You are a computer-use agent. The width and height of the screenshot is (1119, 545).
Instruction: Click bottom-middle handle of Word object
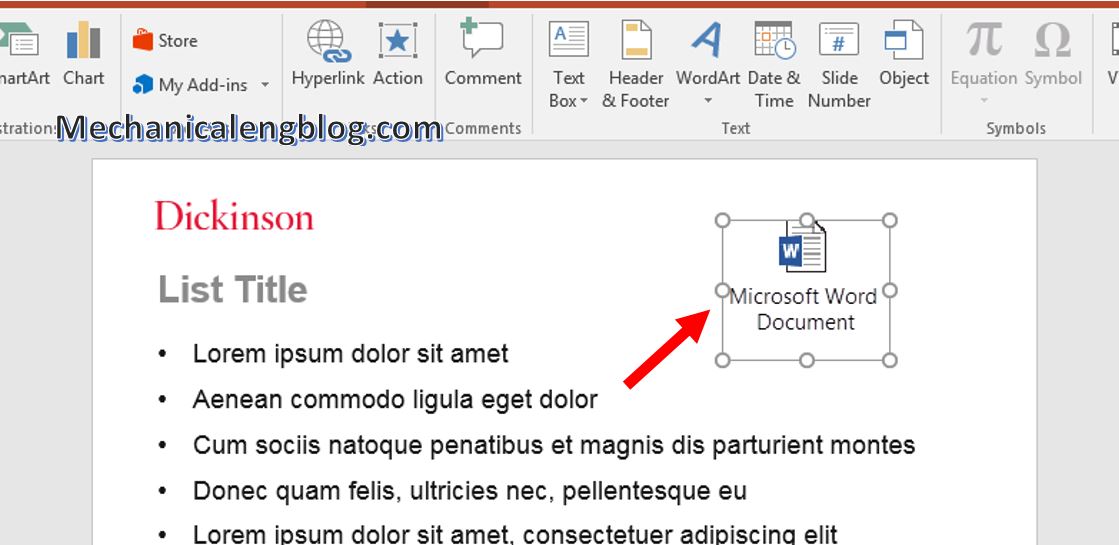[806, 360]
